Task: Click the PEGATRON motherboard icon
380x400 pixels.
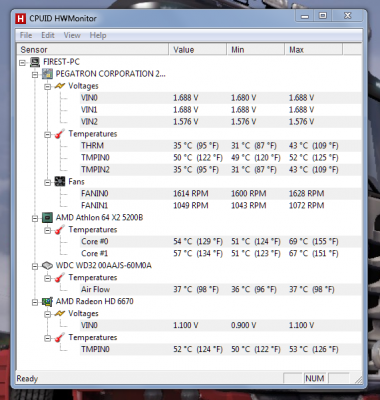Action: [48, 74]
